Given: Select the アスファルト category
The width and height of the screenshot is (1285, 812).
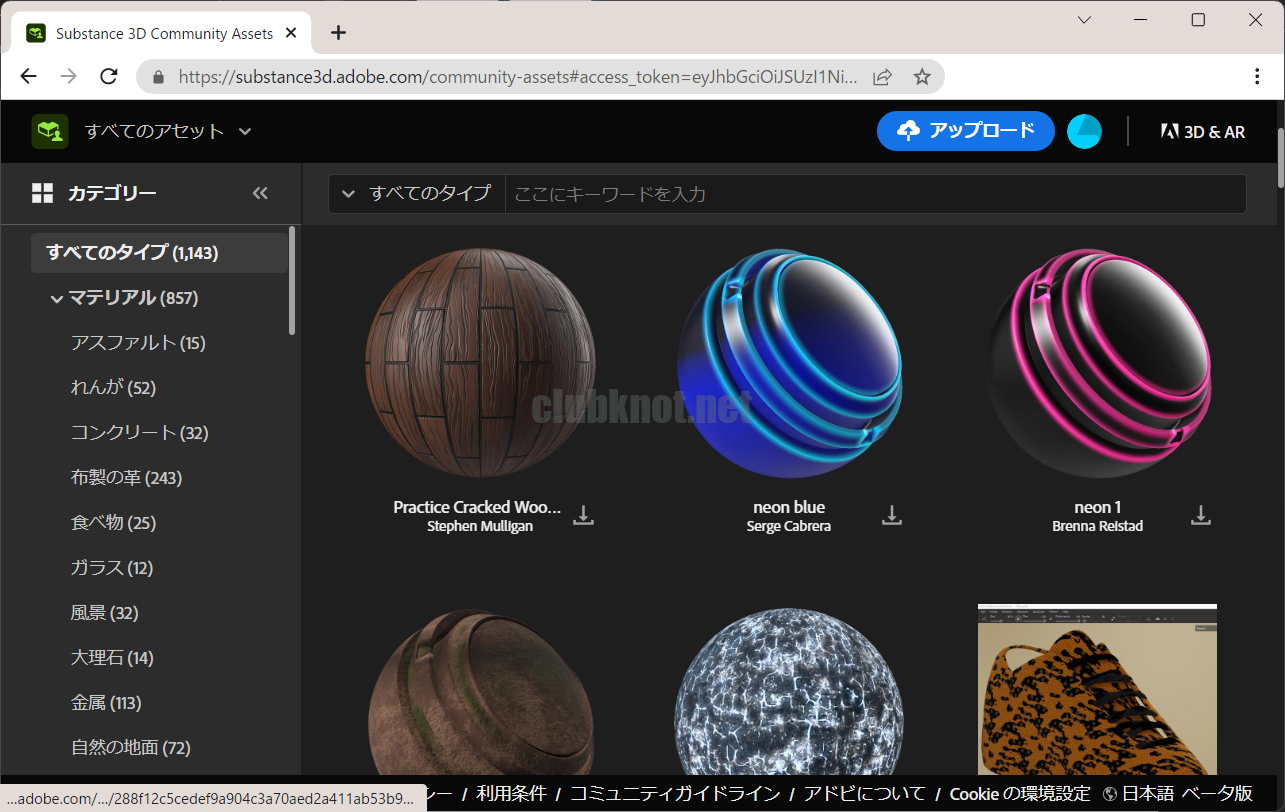Looking at the screenshot, I should [x=137, y=343].
